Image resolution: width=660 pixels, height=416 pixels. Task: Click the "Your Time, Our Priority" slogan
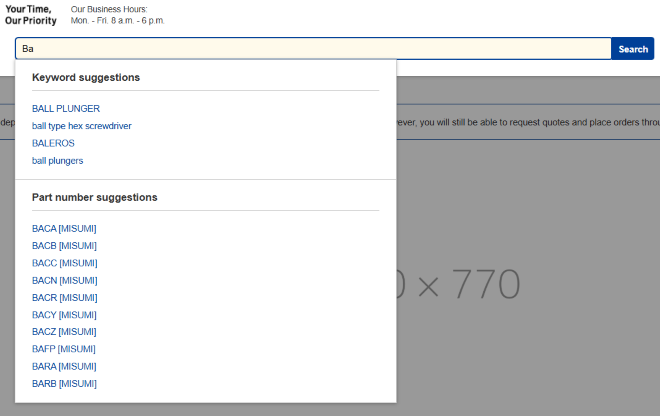pyautogui.click(x=31, y=15)
